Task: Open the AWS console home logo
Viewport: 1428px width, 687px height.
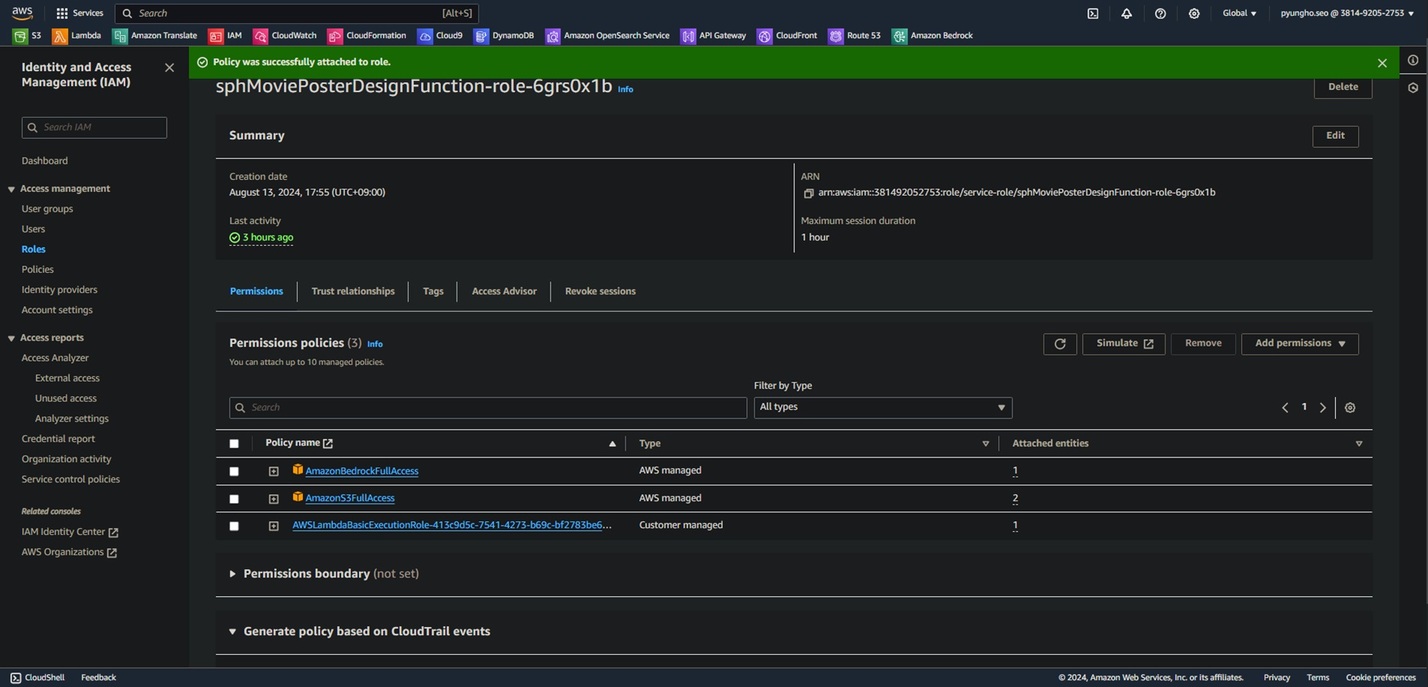Action: 22,12
